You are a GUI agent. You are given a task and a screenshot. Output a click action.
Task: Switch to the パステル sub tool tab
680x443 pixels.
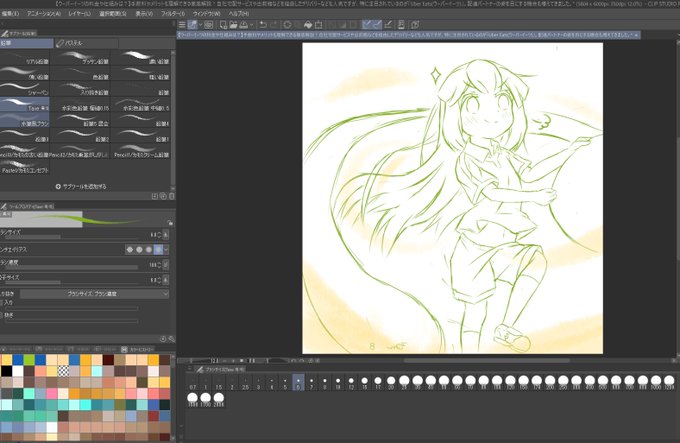[86, 43]
